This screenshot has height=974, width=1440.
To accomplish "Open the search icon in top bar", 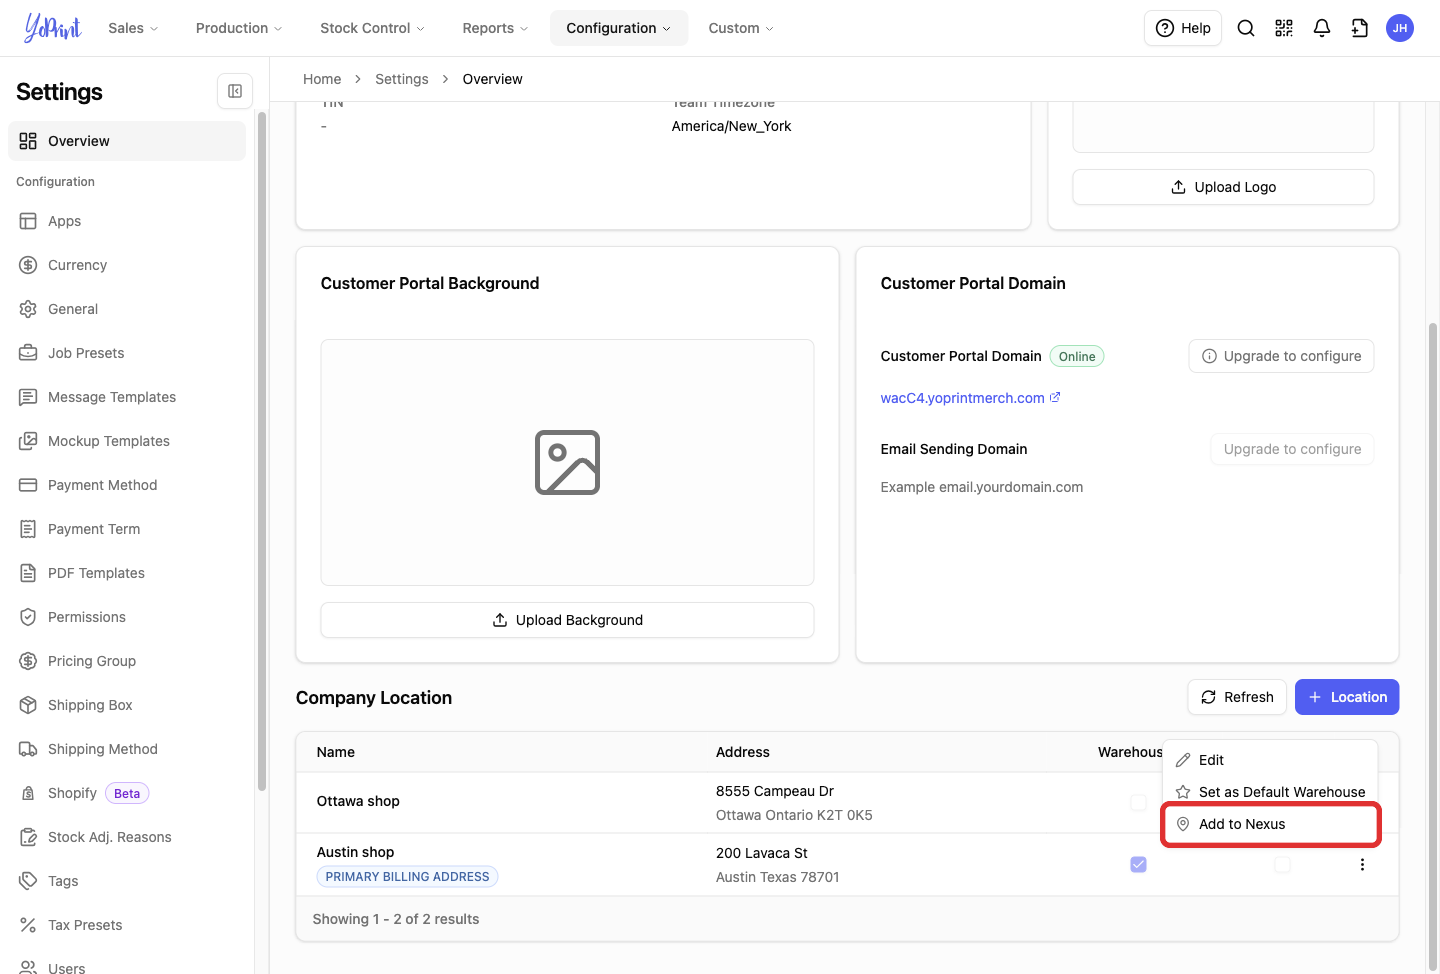I will point(1246,28).
